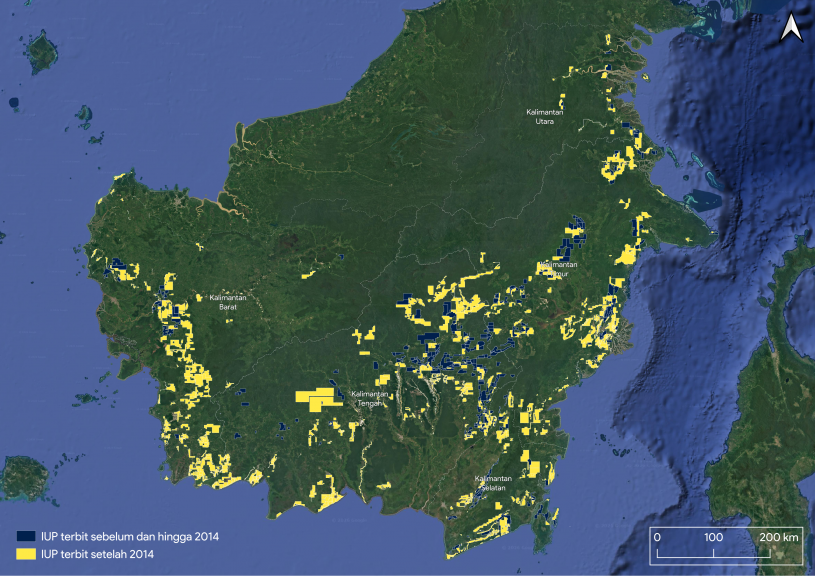Viewport: 815px width, 576px height.
Task: Click dark blue concession cluster above Kalimantan Timur label
Action: [572, 235]
